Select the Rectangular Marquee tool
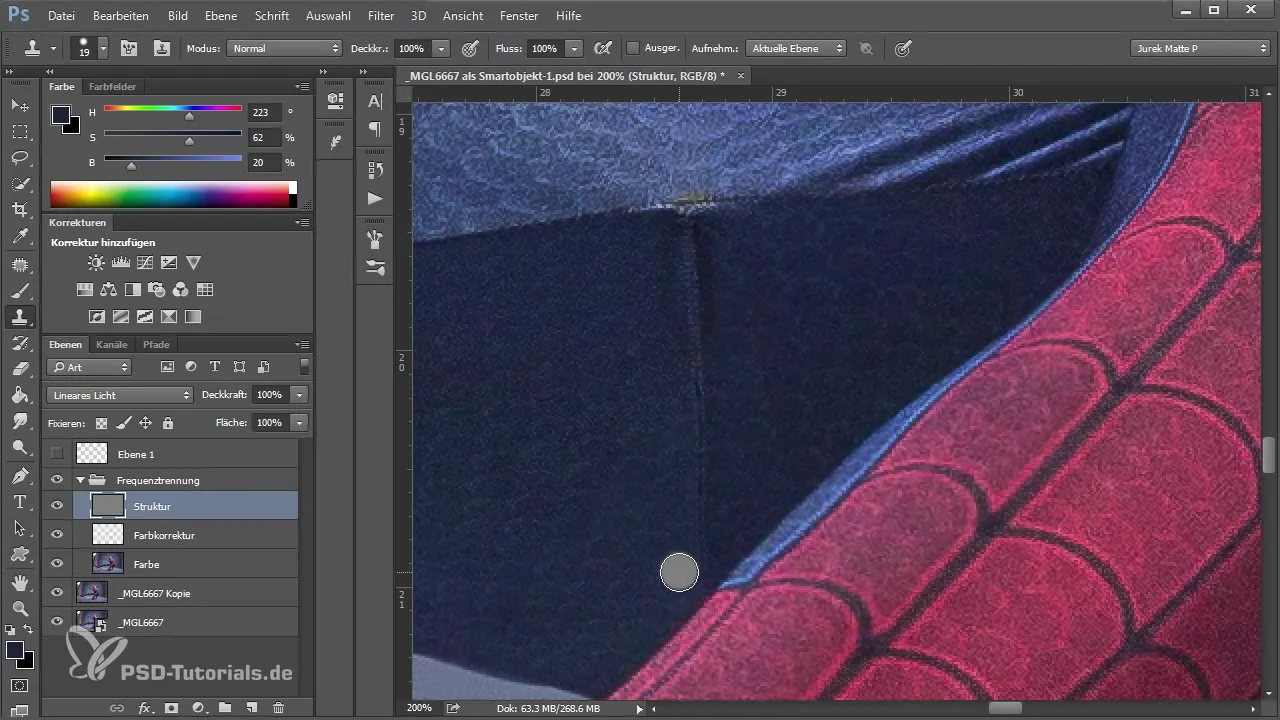Image resolution: width=1280 pixels, height=720 pixels. coord(19,131)
